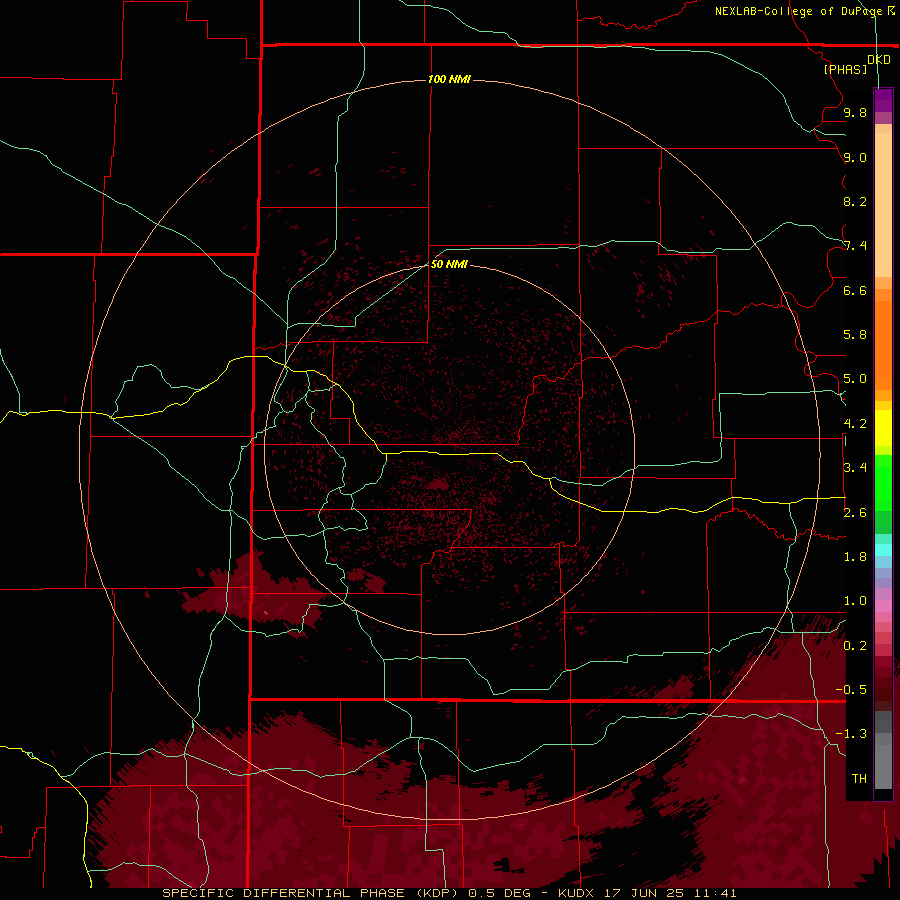This screenshot has height=900, width=900.
Task: Select the 9.8 value on the scale
Action: 855,112
